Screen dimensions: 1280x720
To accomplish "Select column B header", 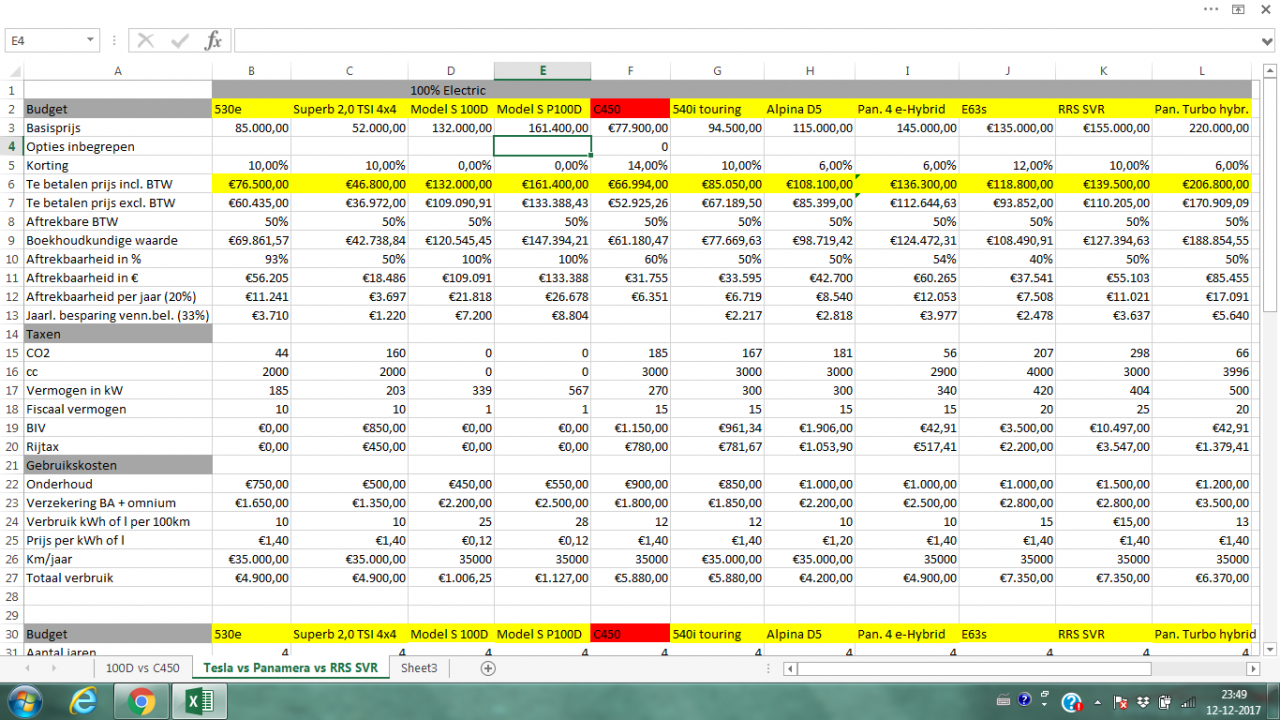I will [251, 71].
